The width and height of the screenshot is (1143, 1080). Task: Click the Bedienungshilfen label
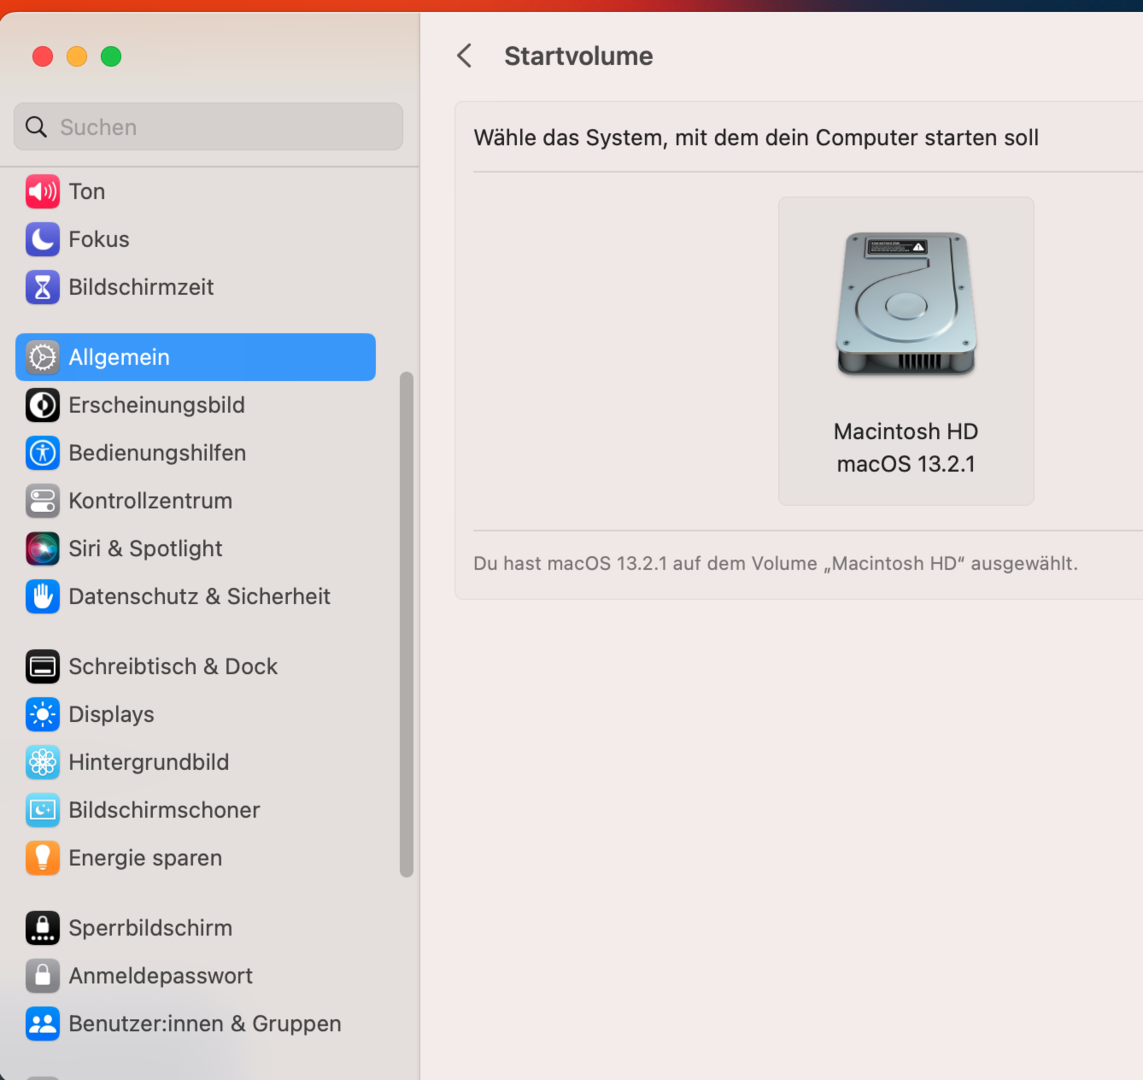(157, 453)
